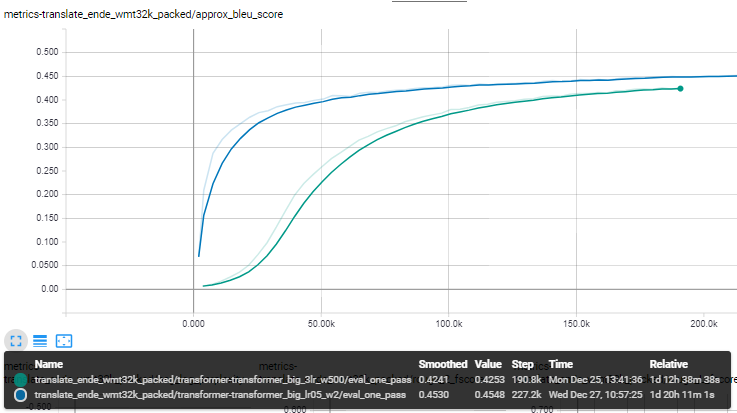Click y-axis label 0.450
This screenshot has width=737, height=413.
tap(47, 76)
